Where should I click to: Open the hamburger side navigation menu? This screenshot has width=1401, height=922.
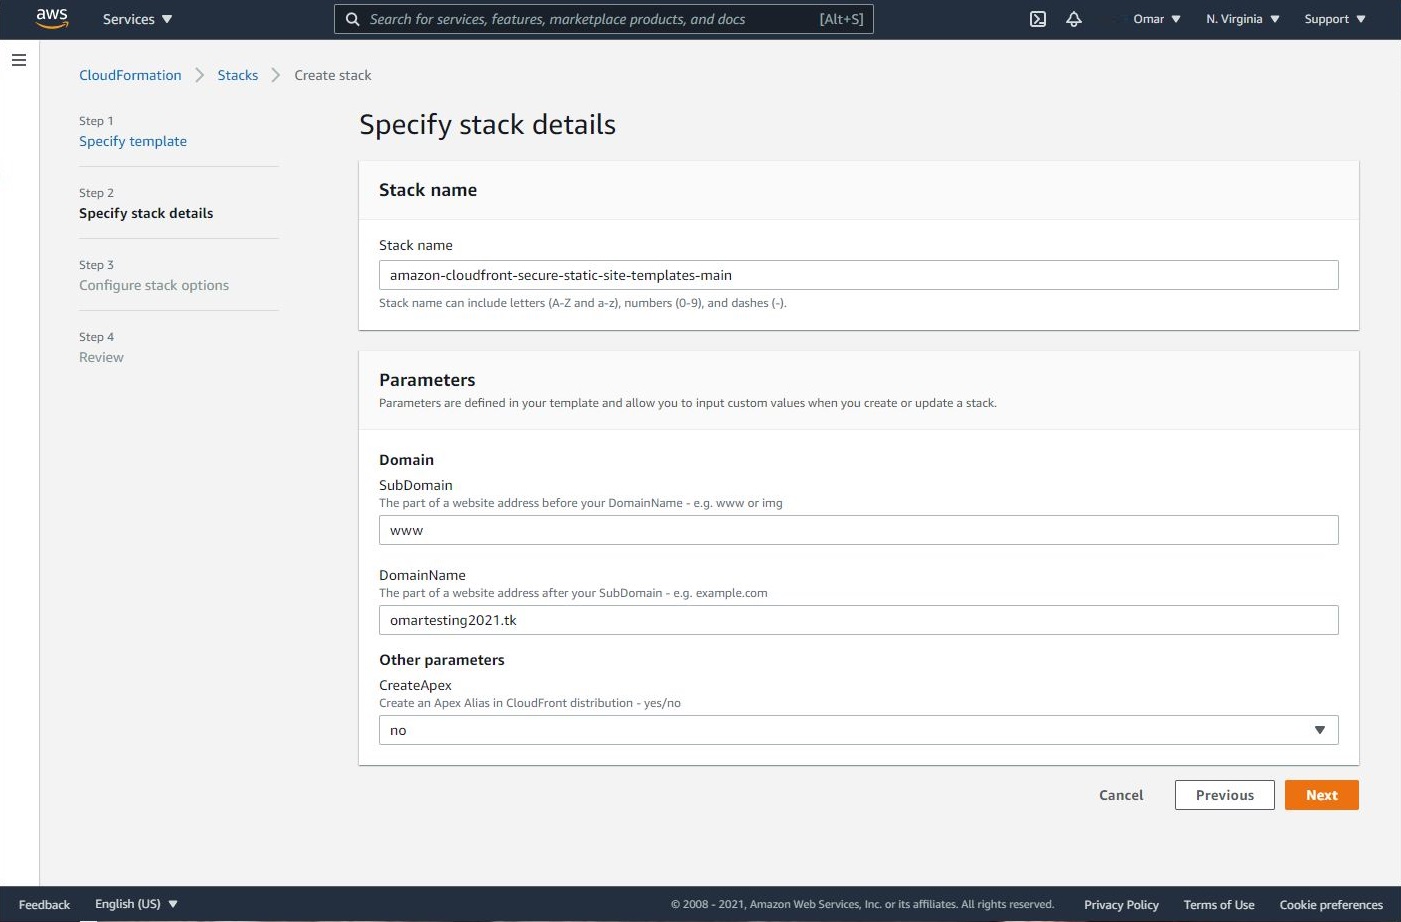tap(18, 60)
